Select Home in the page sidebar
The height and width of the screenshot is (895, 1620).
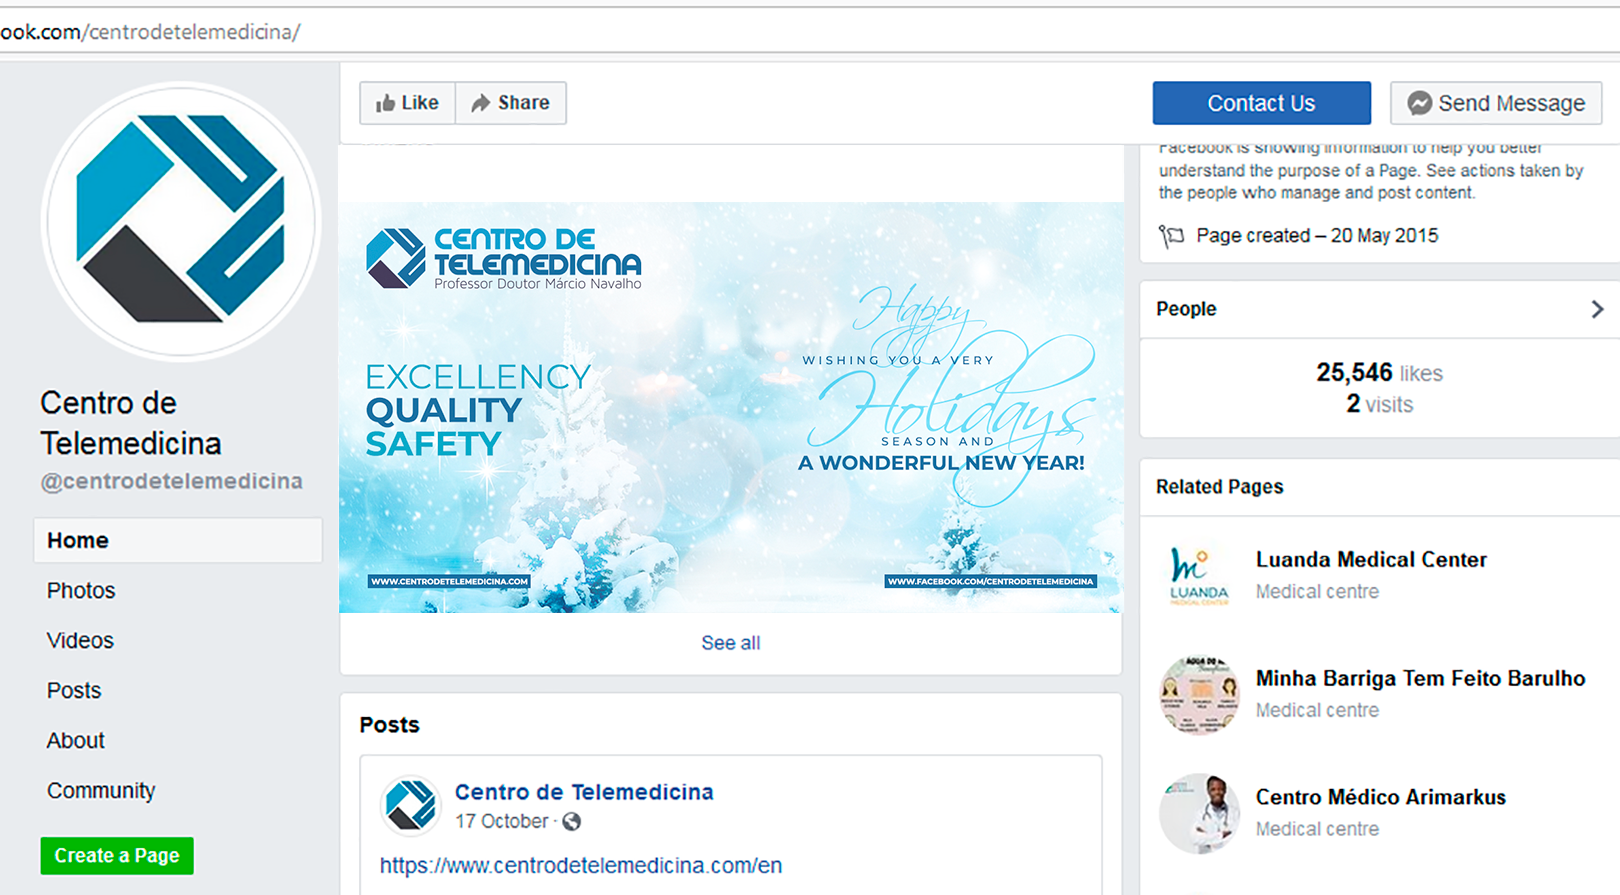178,540
